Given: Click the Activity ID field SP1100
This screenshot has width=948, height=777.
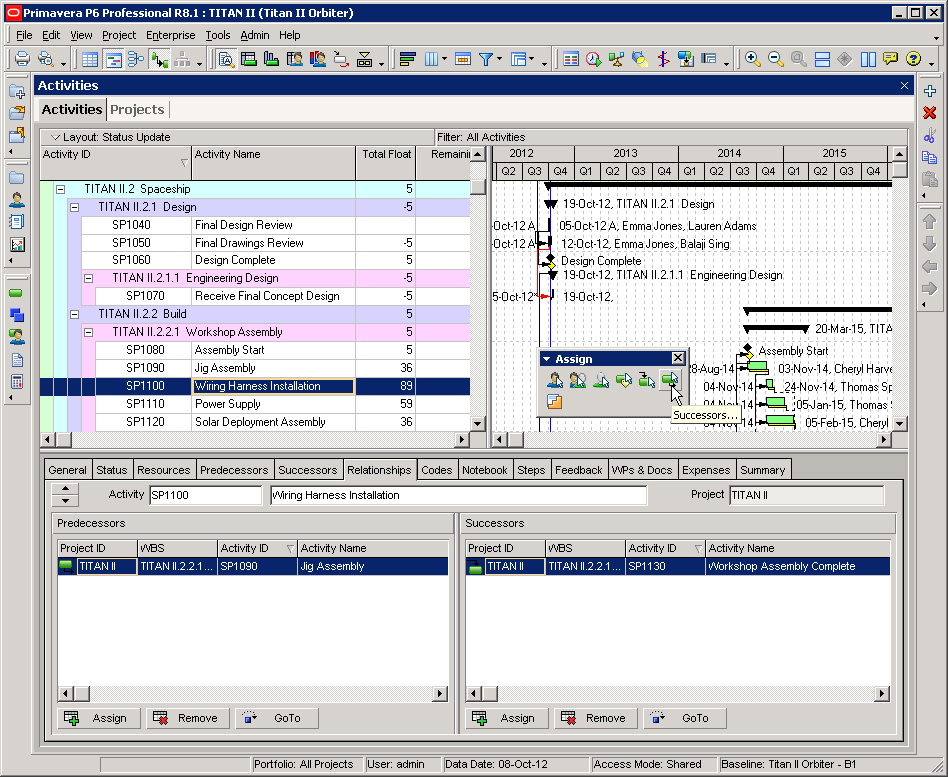Looking at the screenshot, I should (206, 495).
